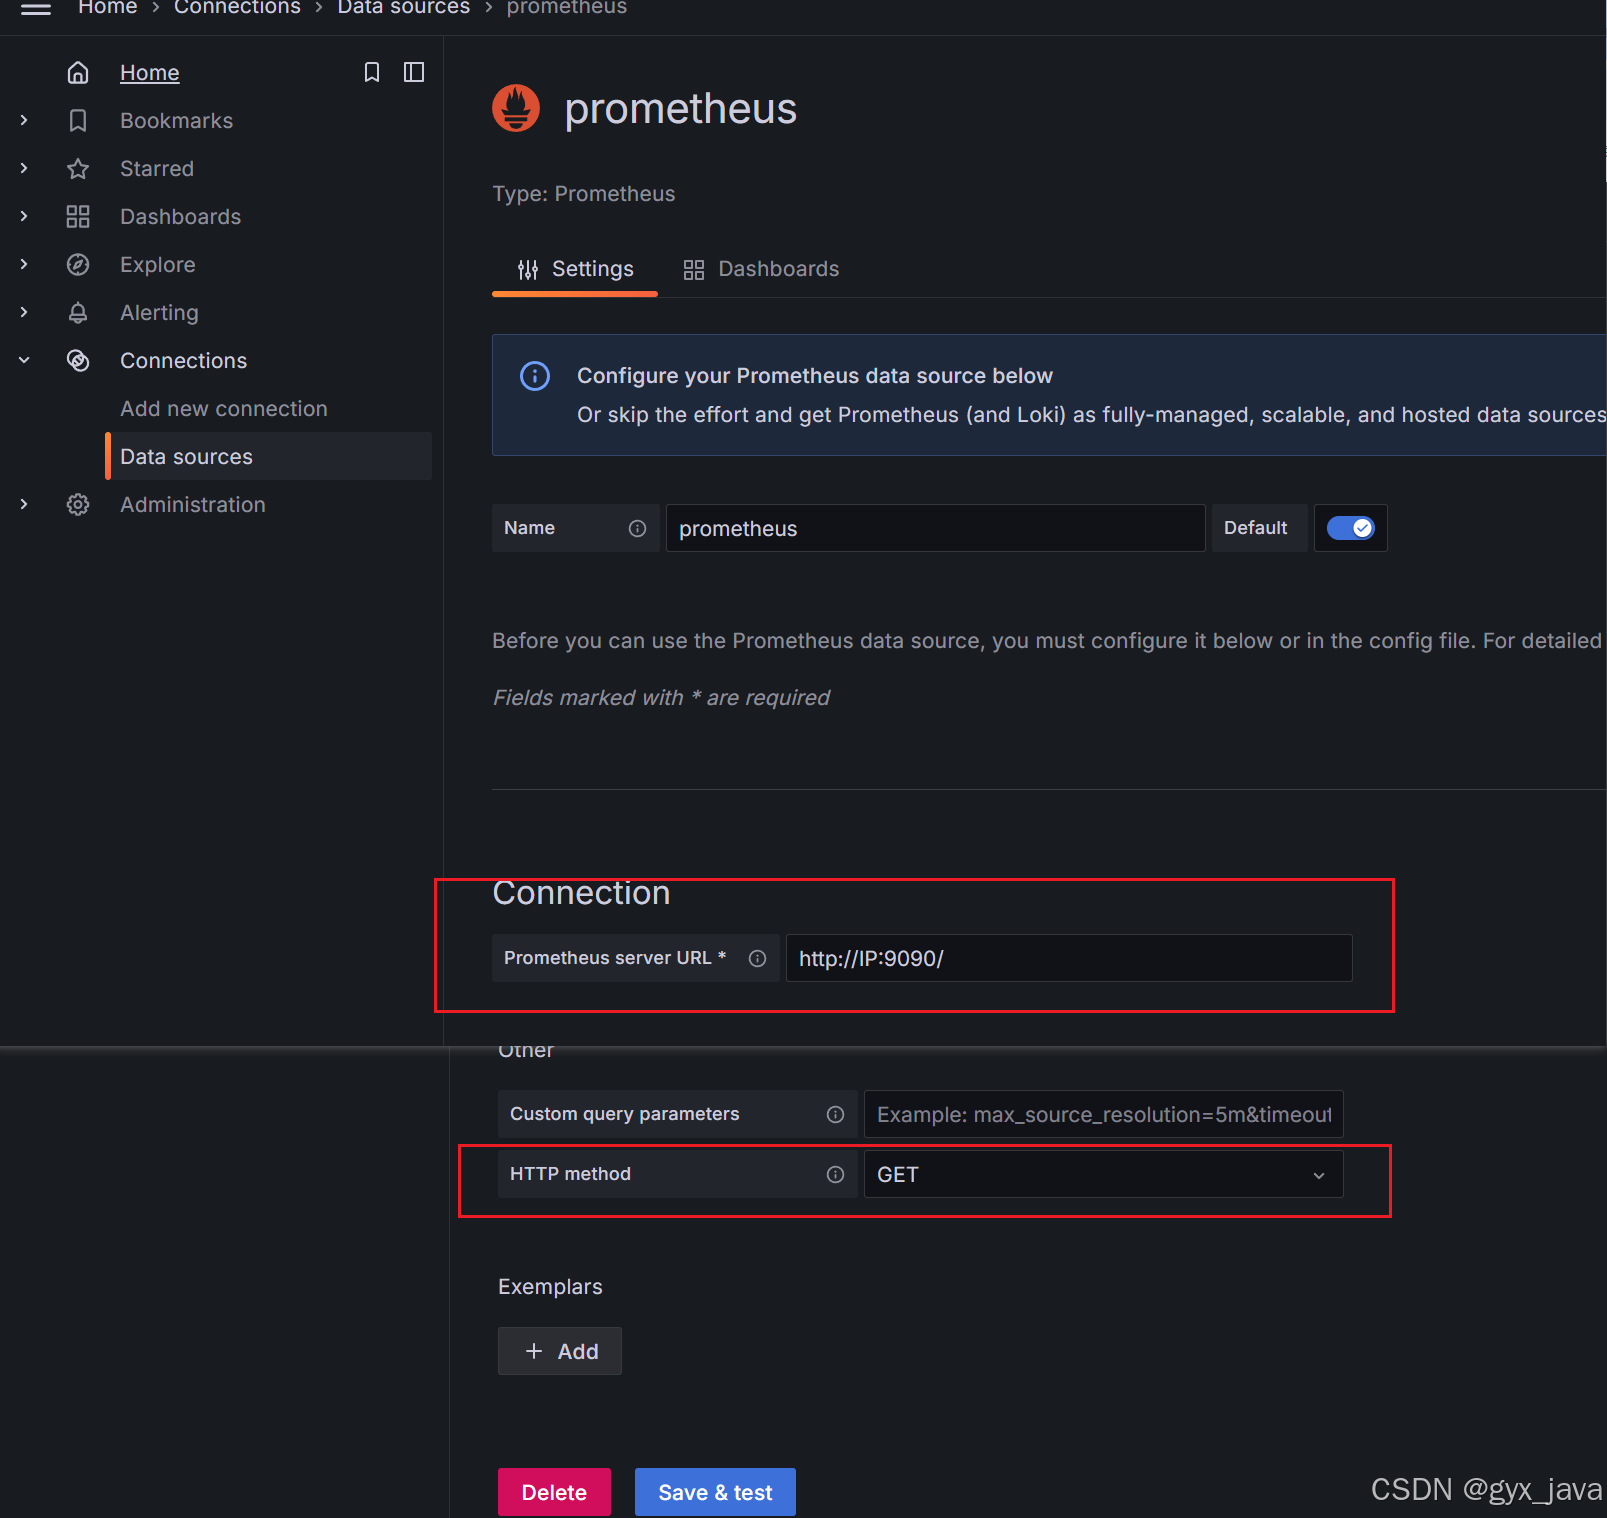Click the Prometheus flame logo
Screen dimensions: 1607x1518
(x=516, y=108)
